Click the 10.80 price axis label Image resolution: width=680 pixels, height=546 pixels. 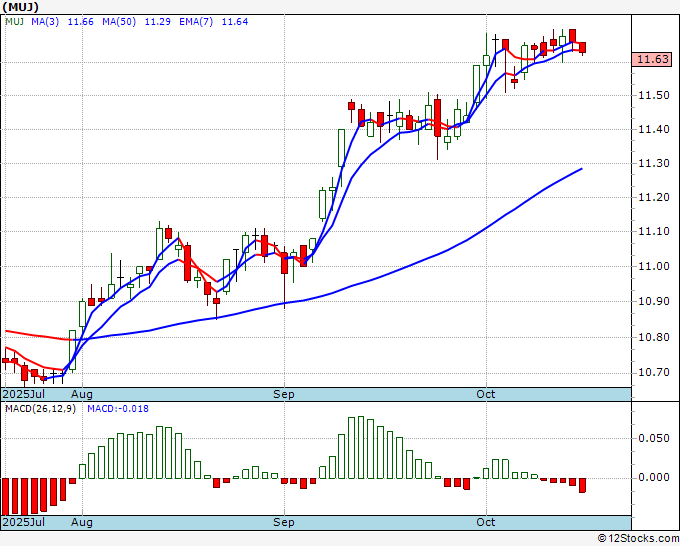[x=654, y=337]
